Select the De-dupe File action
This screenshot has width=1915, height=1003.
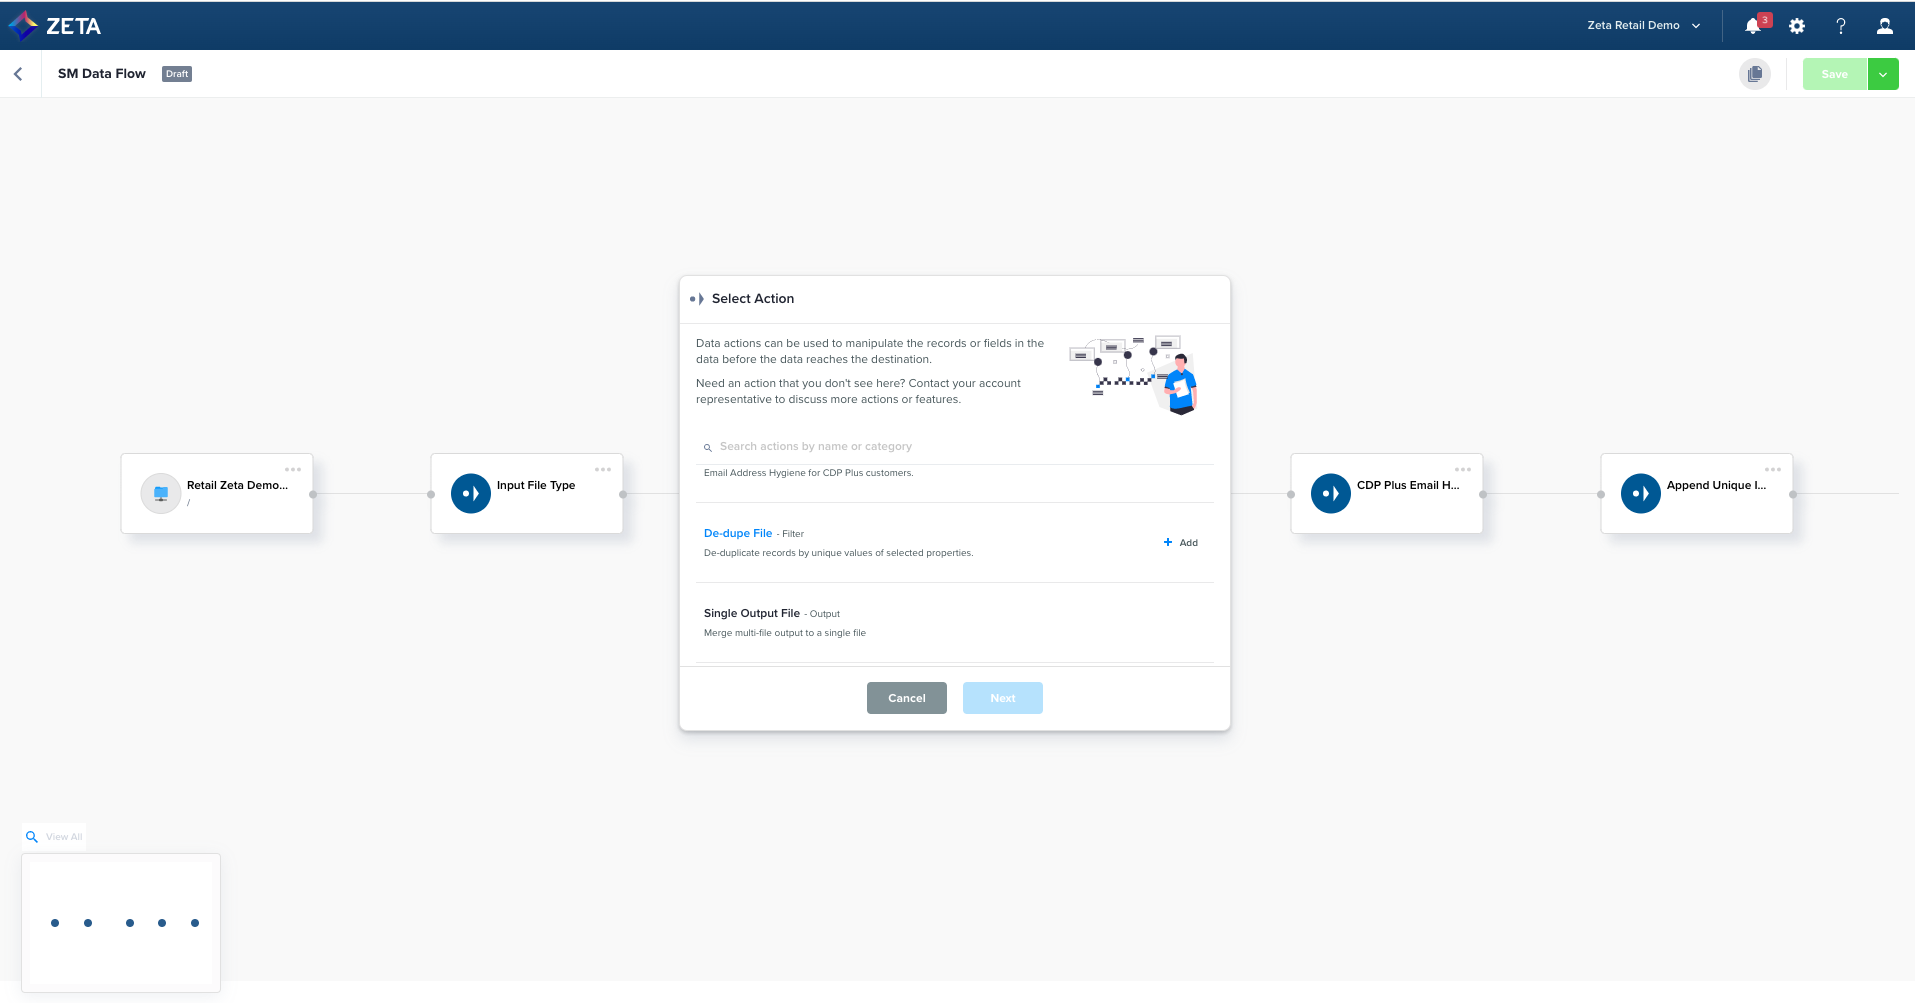[x=738, y=533]
